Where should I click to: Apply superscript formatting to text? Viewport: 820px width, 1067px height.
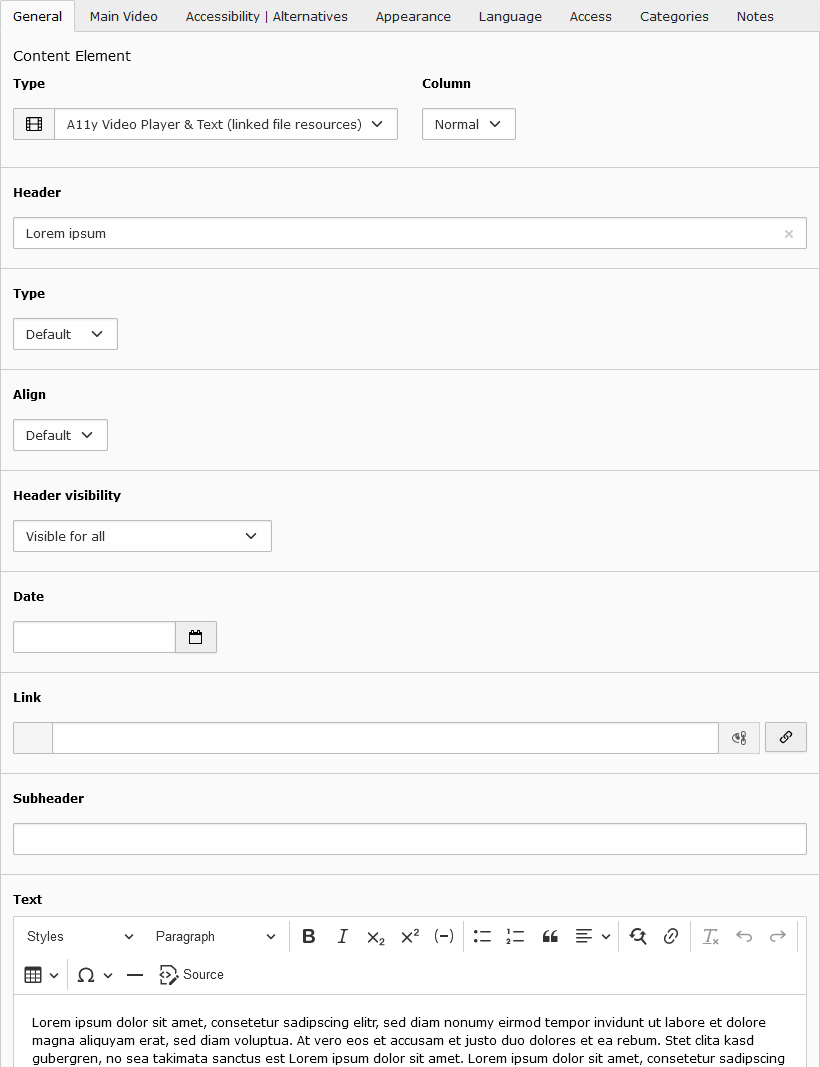pyautogui.click(x=408, y=936)
